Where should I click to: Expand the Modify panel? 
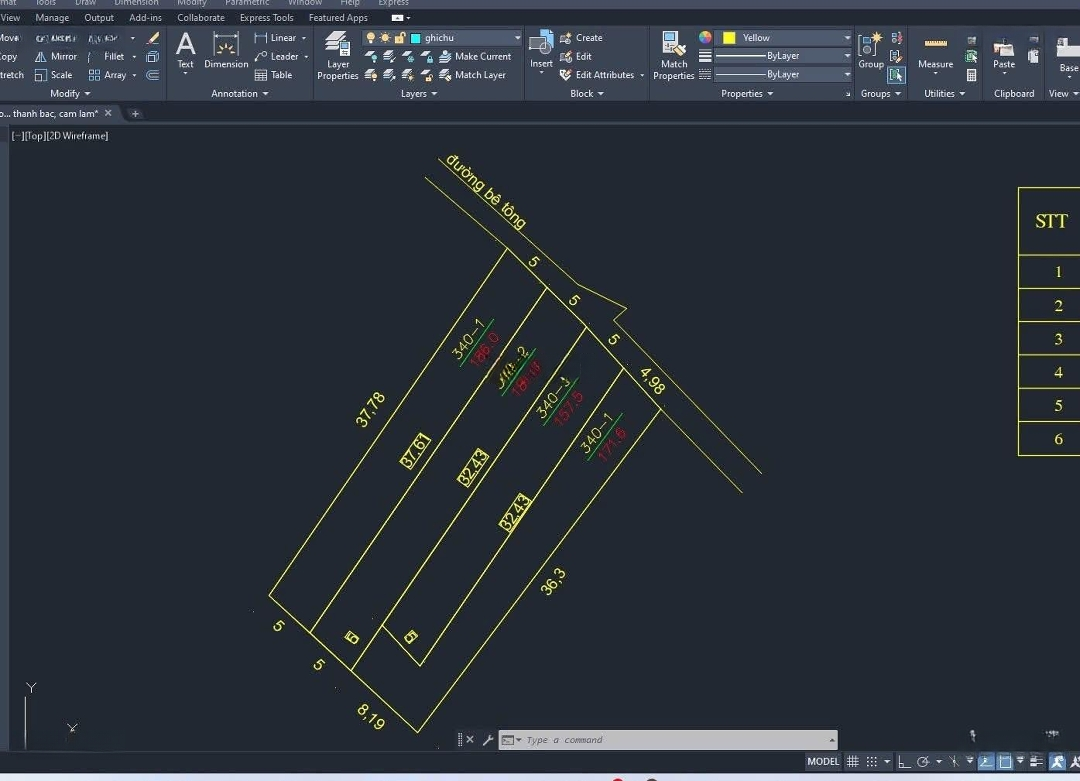pyautogui.click(x=70, y=94)
